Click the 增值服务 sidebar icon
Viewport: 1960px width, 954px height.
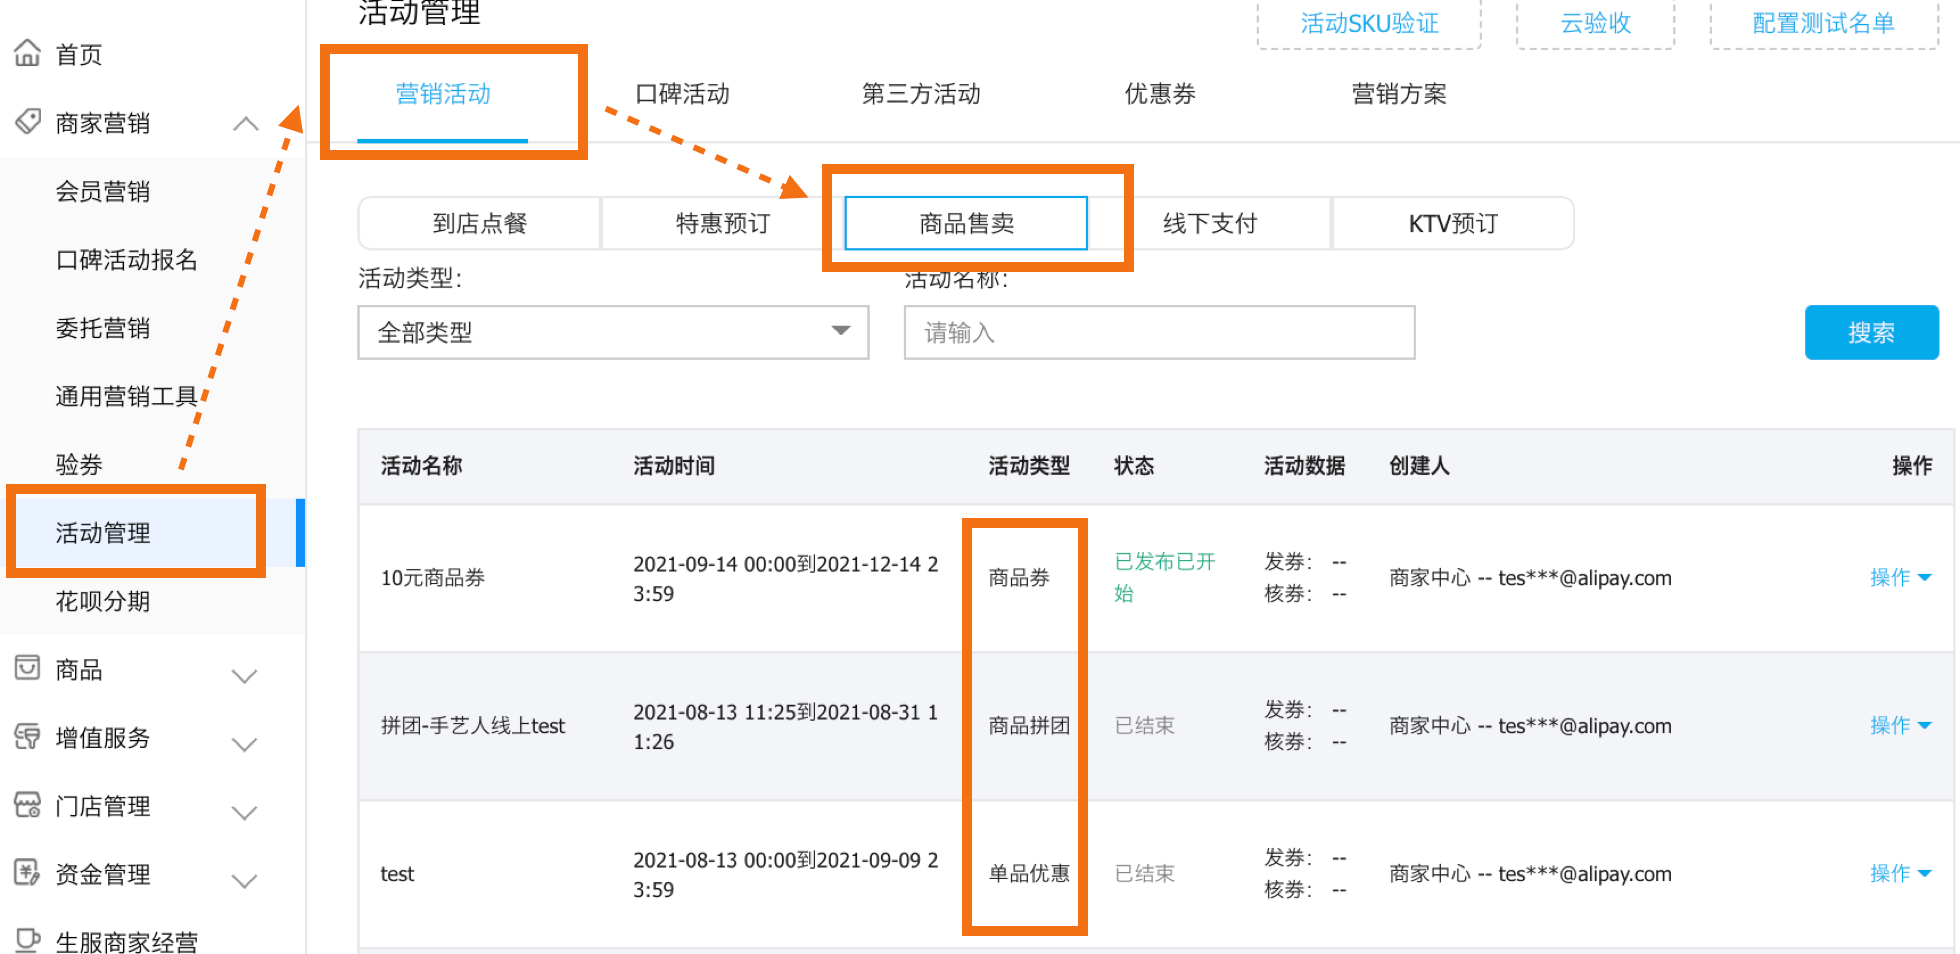[28, 737]
